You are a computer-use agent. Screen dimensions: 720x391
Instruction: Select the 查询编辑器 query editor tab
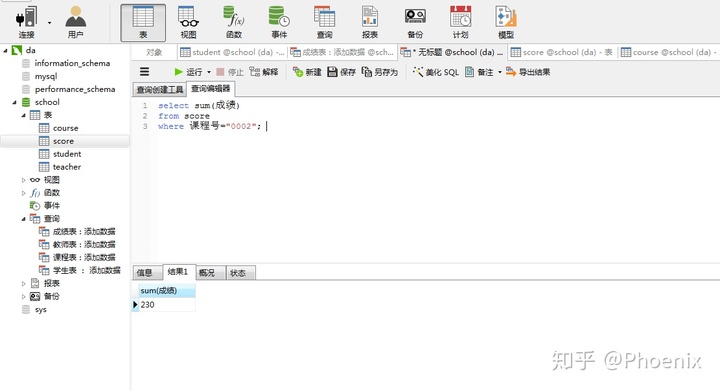click(x=210, y=89)
